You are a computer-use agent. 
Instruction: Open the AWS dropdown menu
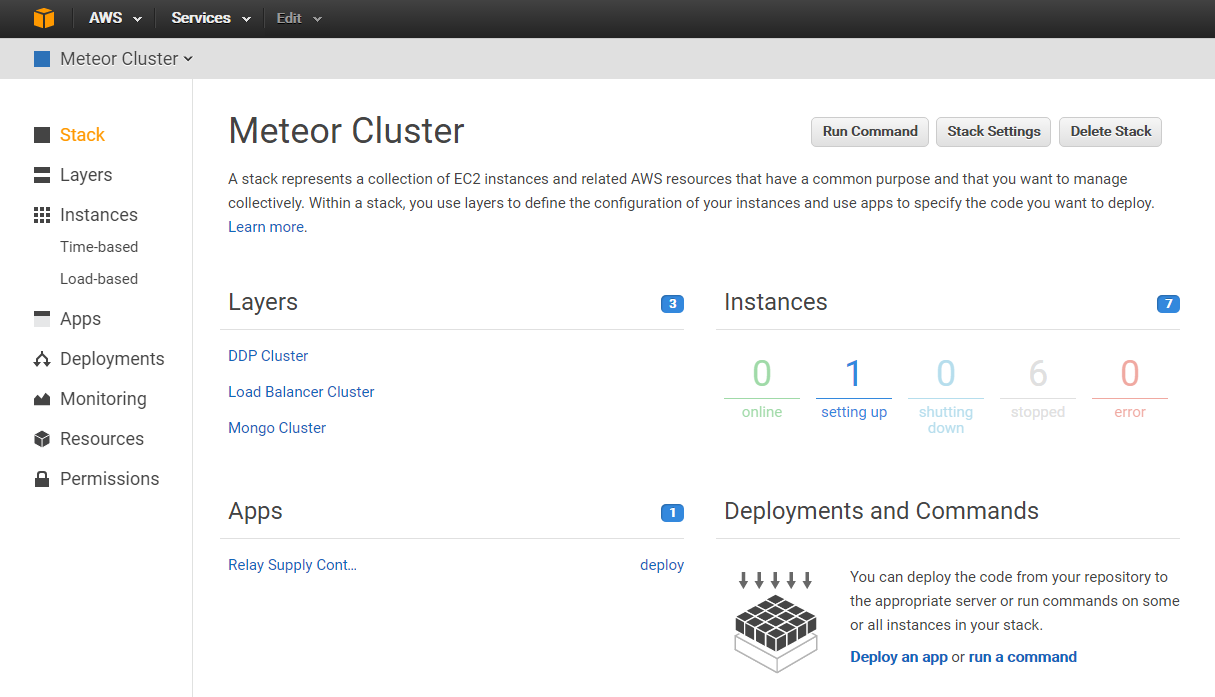pyautogui.click(x=115, y=18)
